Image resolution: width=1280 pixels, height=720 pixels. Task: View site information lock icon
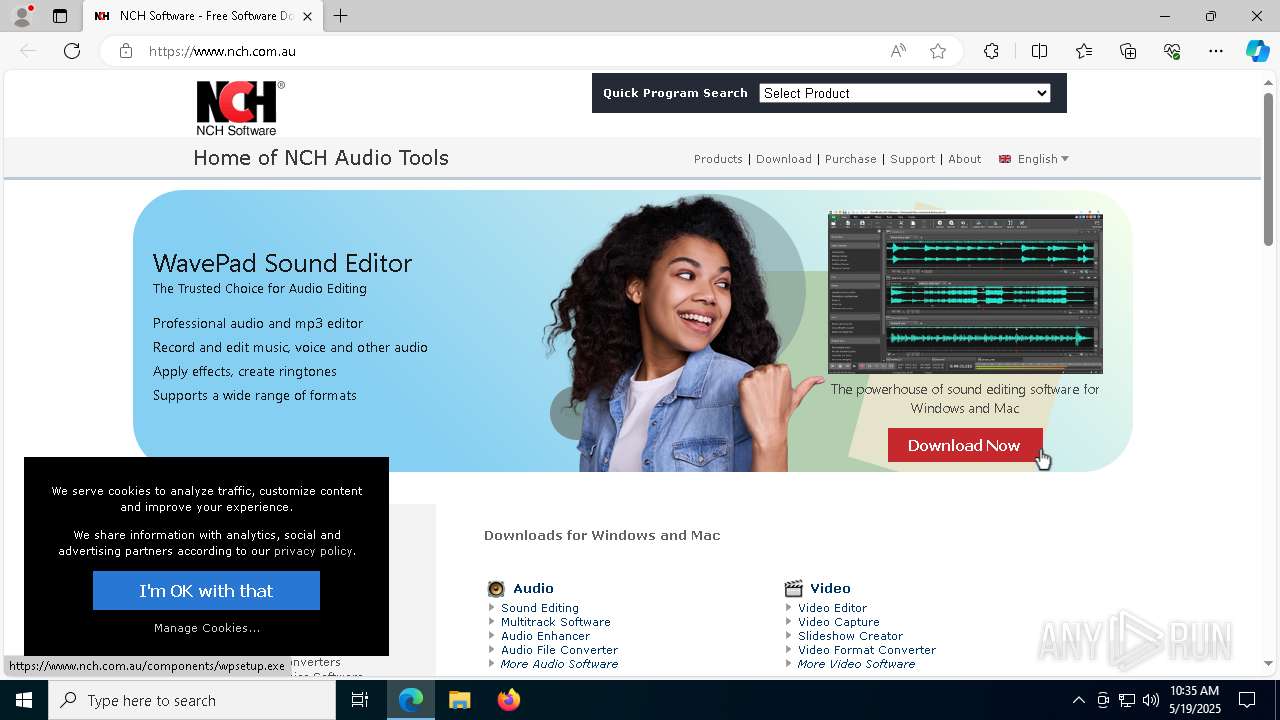[x=126, y=51]
